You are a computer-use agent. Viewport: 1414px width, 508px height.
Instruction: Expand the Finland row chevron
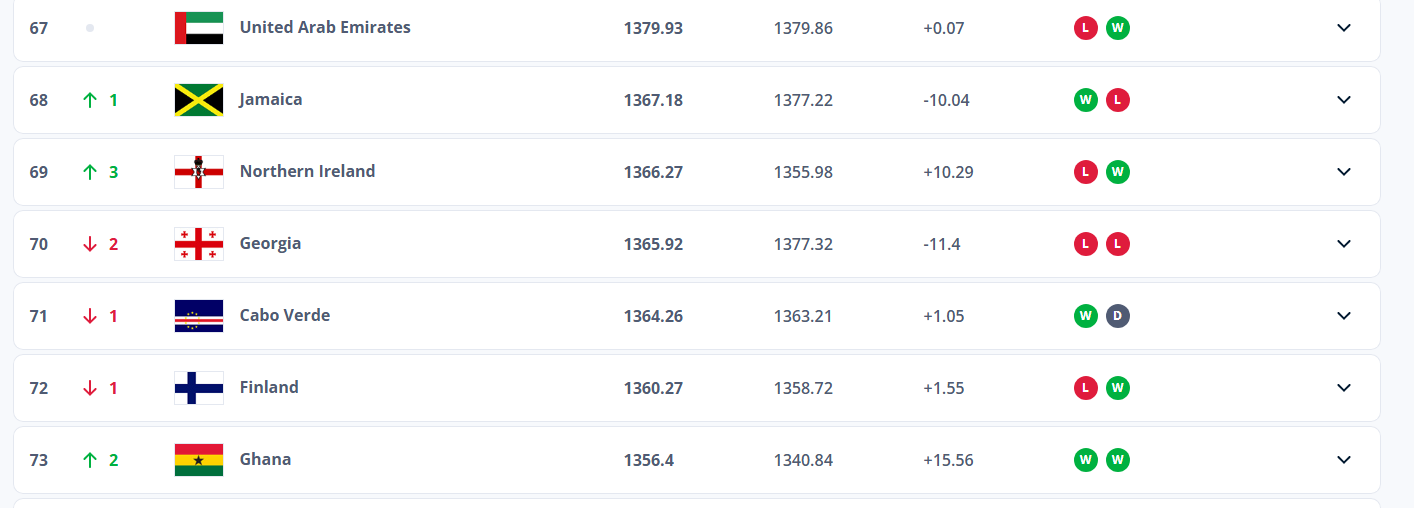pos(1344,388)
